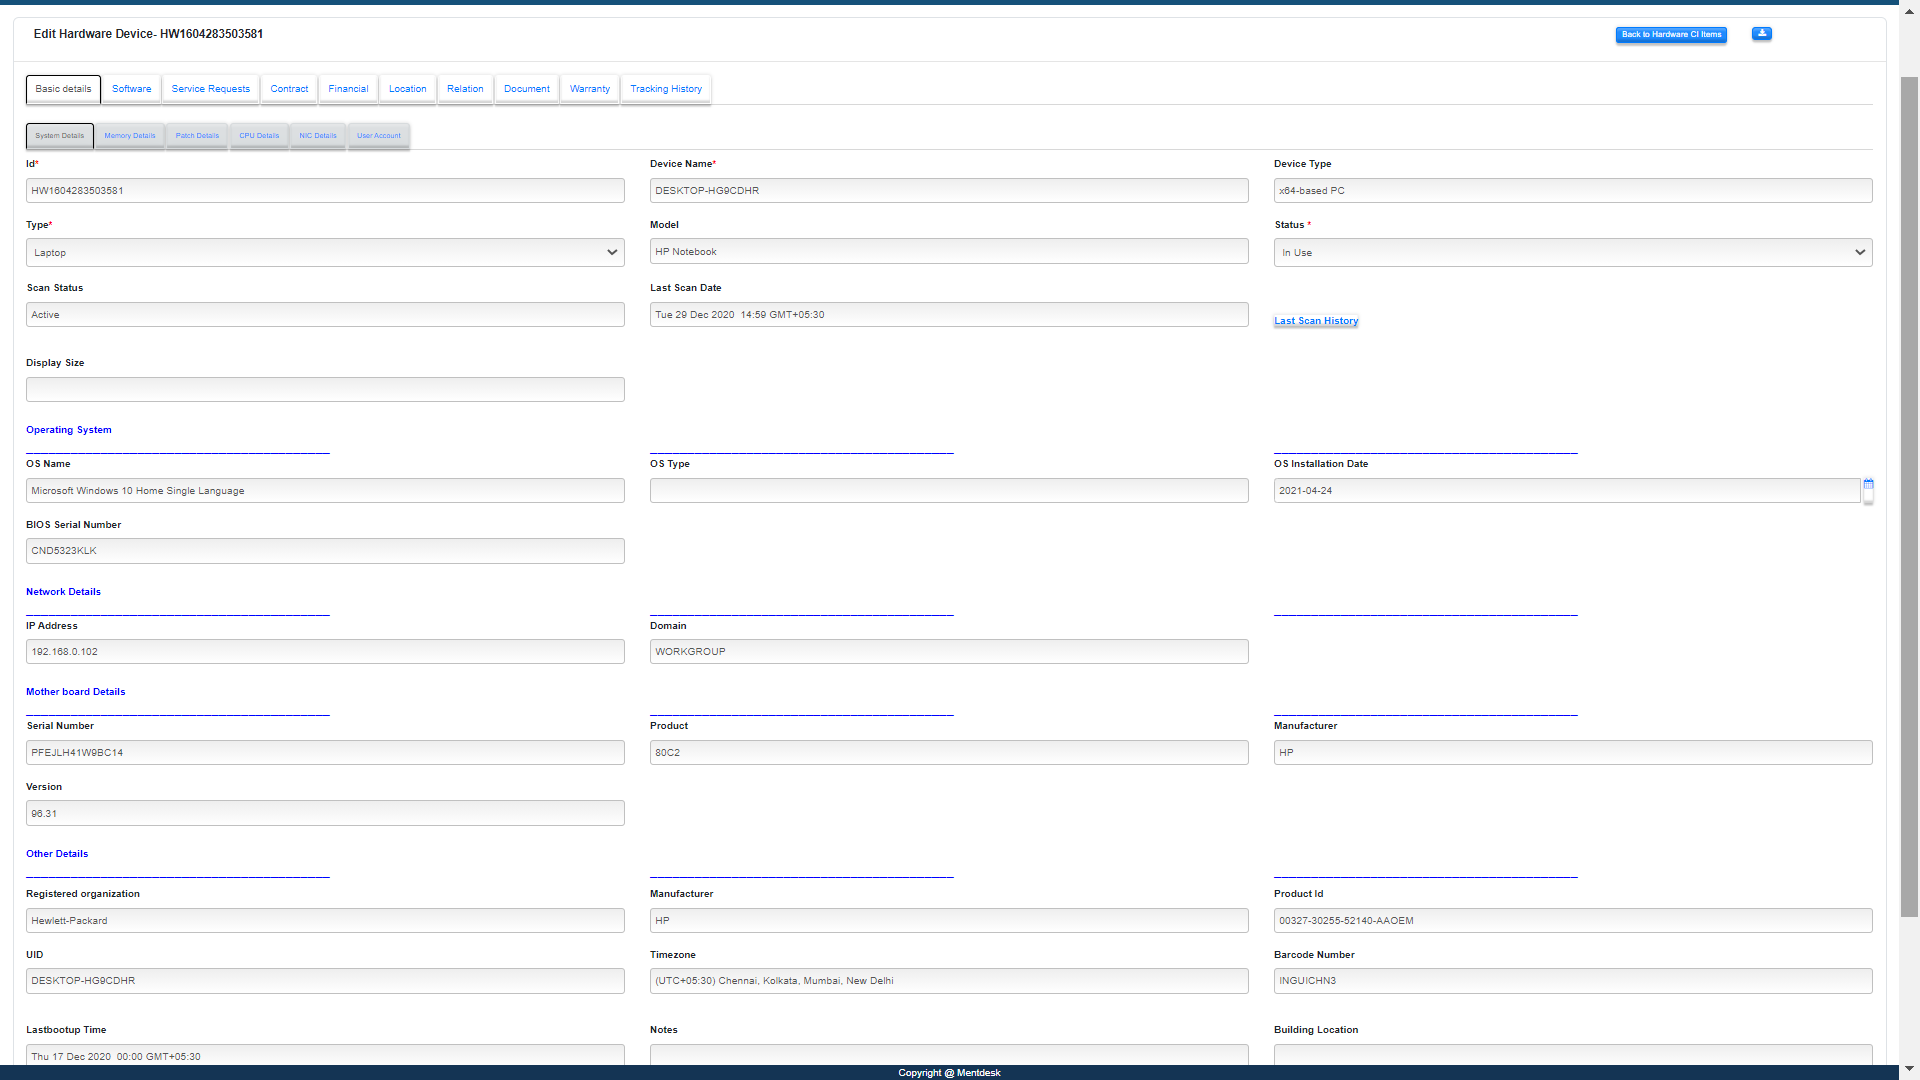1920x1080 pixels.
Task: Click the Network Details section heading
Action: tap(63, 592)
